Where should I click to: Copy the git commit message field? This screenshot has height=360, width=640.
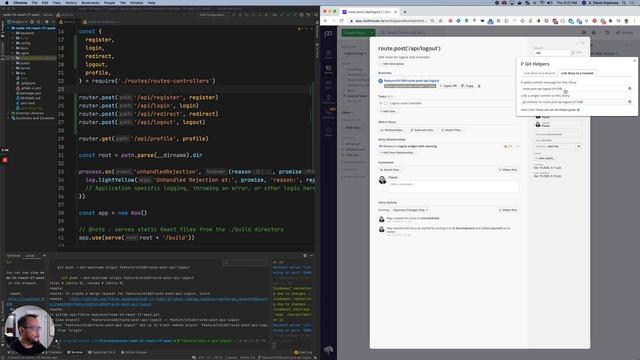click(630, 89)
